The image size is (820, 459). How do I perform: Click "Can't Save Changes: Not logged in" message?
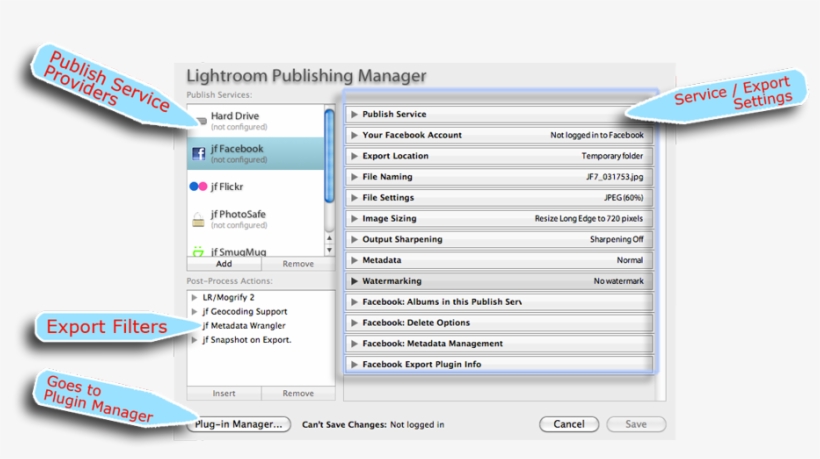click(373, 424)
